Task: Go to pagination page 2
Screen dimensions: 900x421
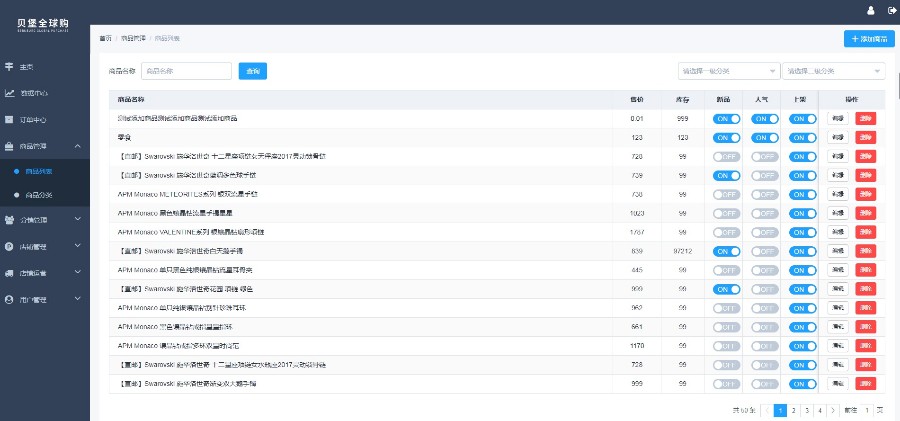Action: 793,410
